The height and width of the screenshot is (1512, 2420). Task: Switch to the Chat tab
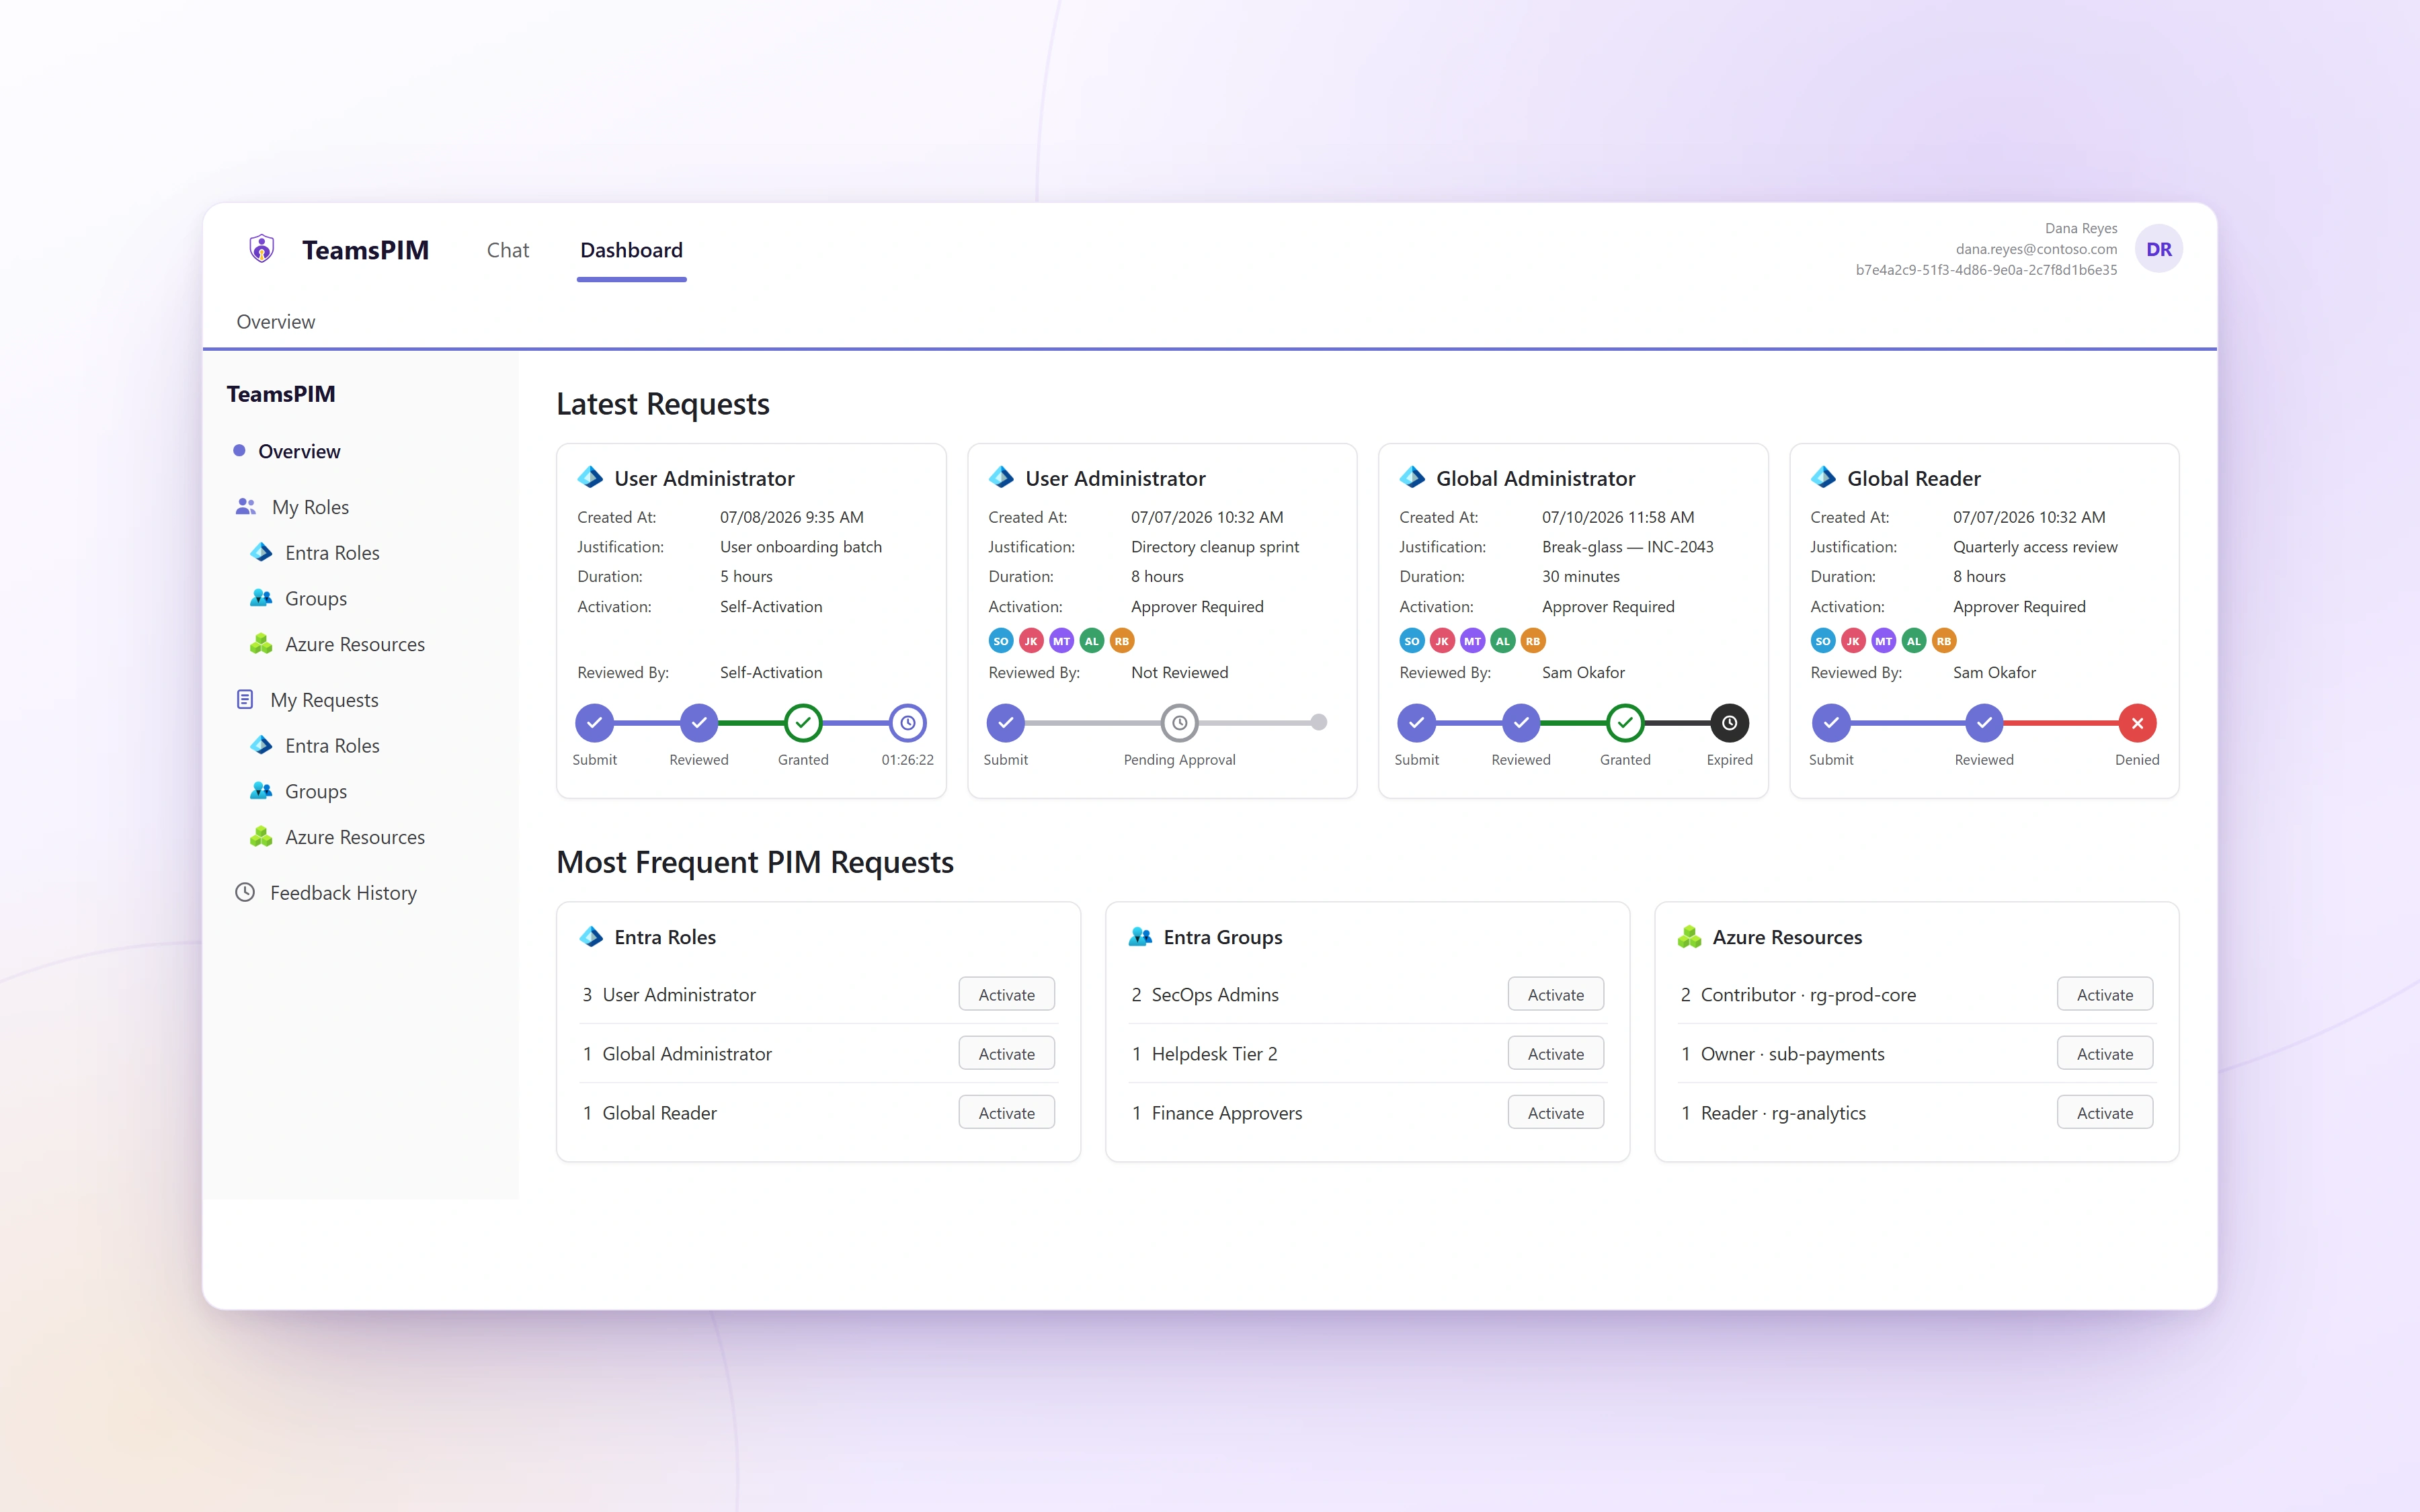tap(508, 250)
